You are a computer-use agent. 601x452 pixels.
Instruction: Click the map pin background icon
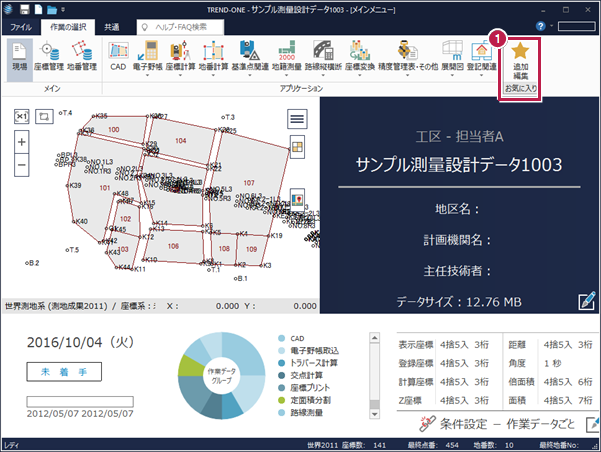[297, 199]
